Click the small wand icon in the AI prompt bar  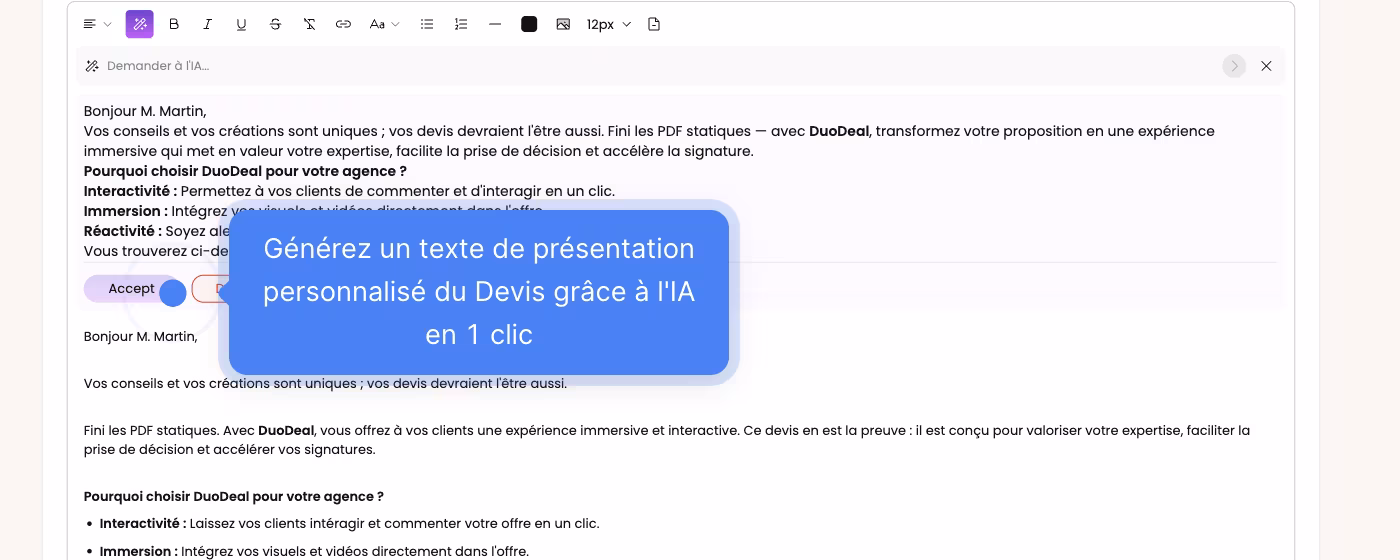coord(92,66)
